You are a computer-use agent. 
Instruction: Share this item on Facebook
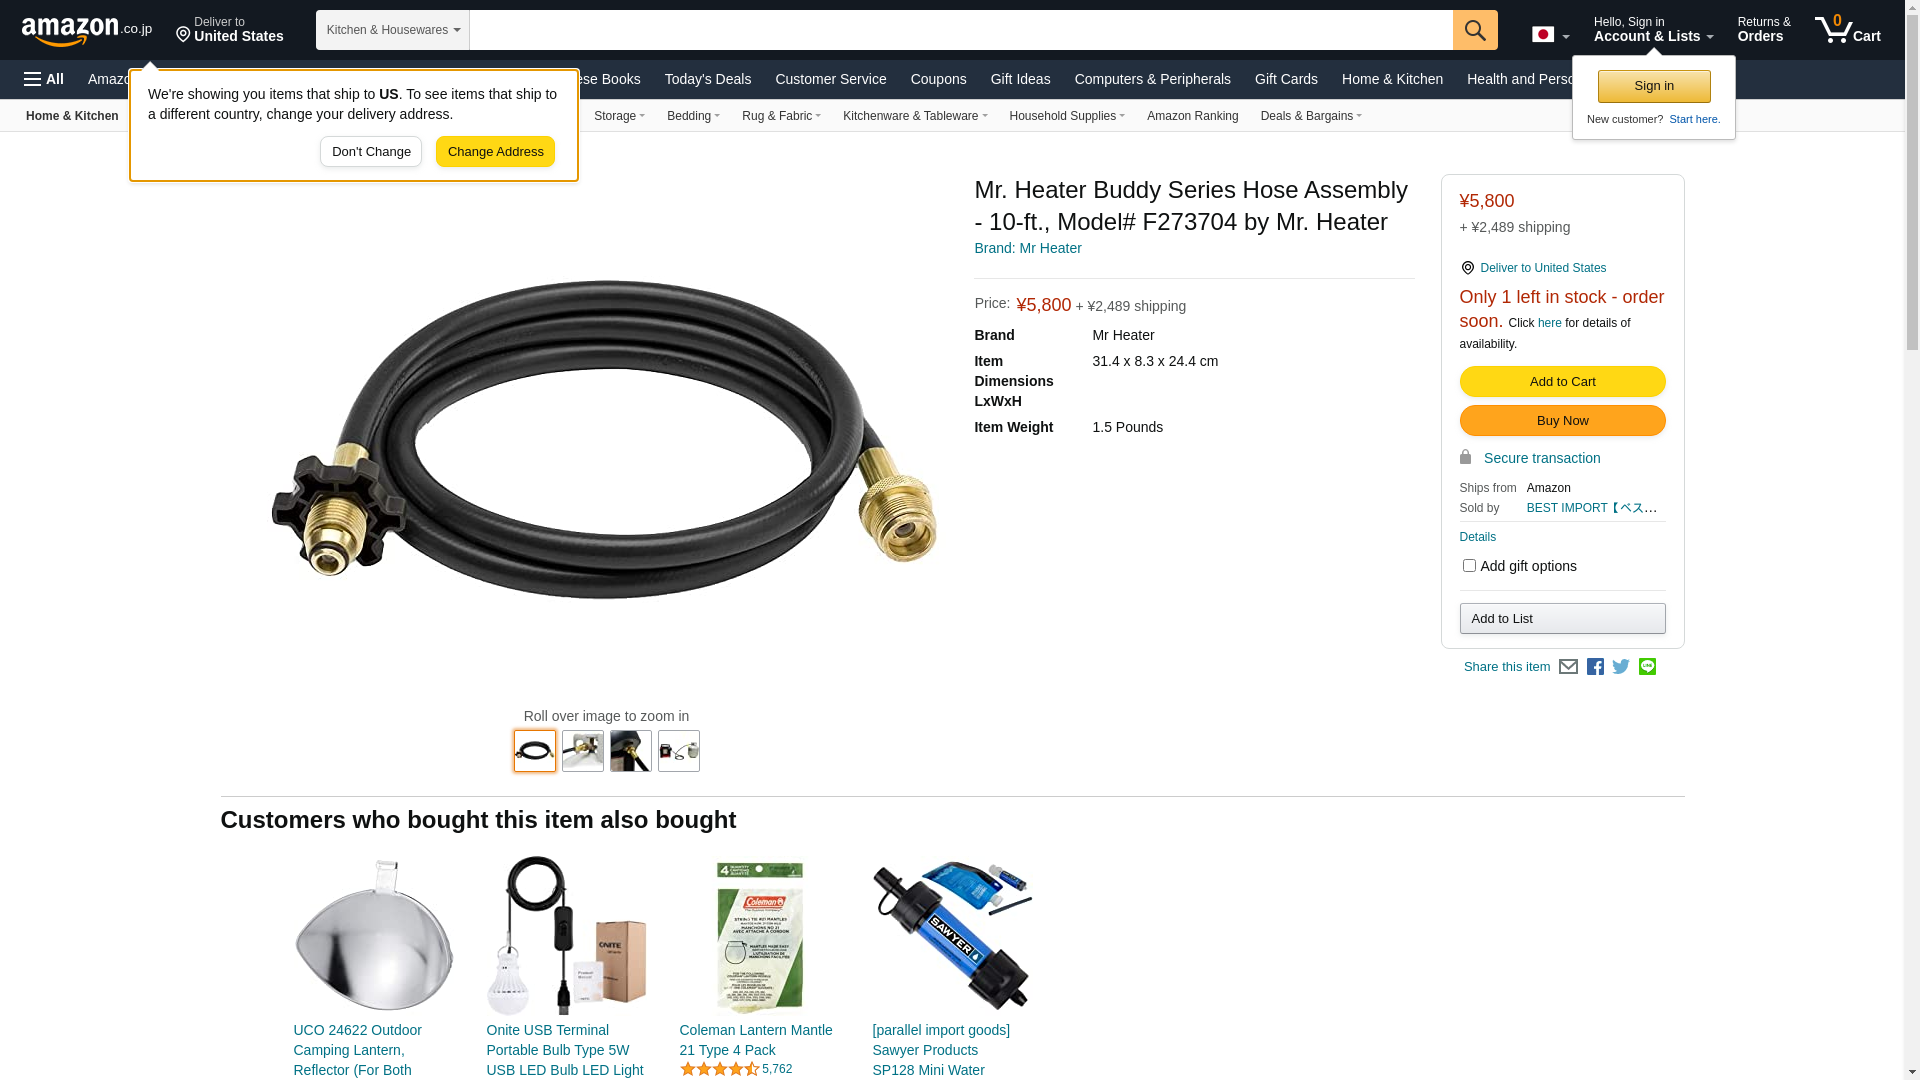(x=1595, y=667)
